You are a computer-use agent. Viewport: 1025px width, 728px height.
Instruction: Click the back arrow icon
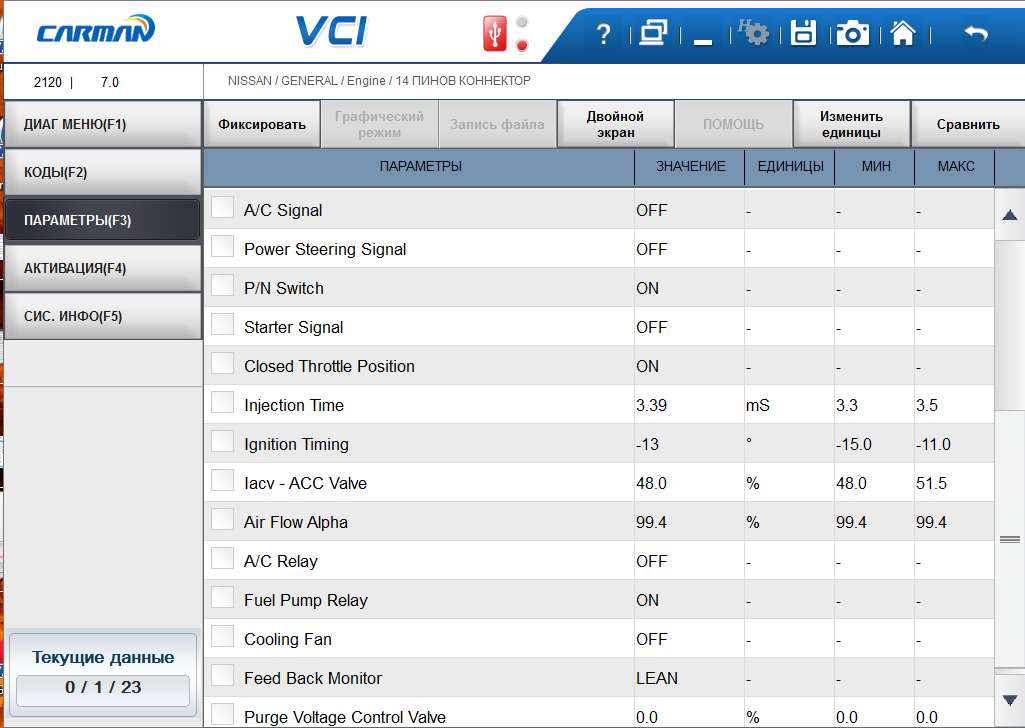[976, 33]
